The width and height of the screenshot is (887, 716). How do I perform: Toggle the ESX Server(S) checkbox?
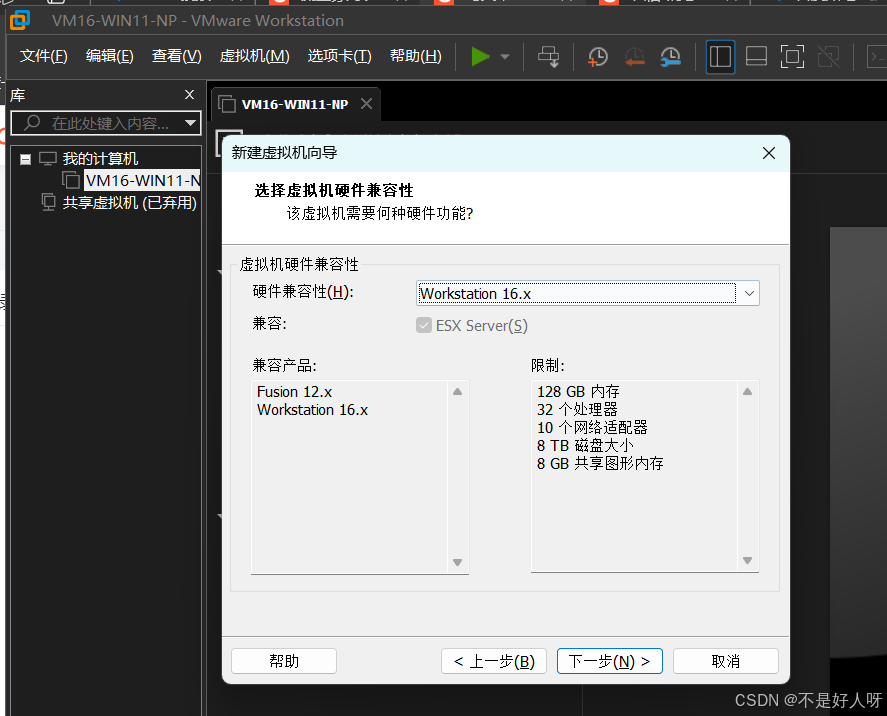point(424,325)
